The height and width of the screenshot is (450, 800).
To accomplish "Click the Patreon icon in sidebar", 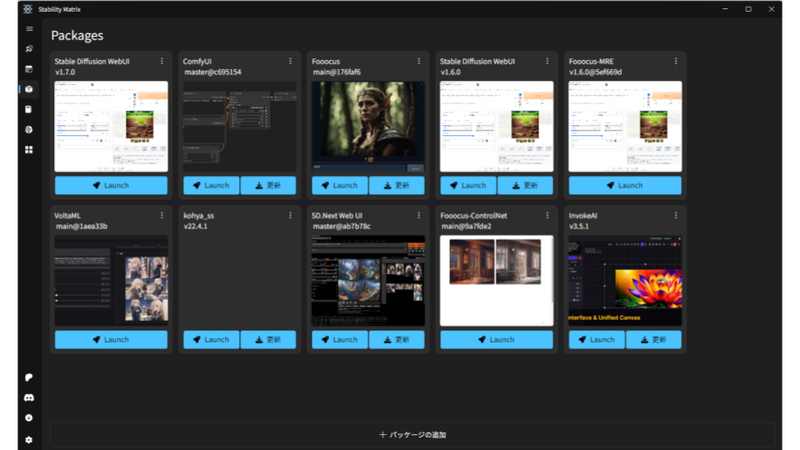I will (x=29, y=378).
